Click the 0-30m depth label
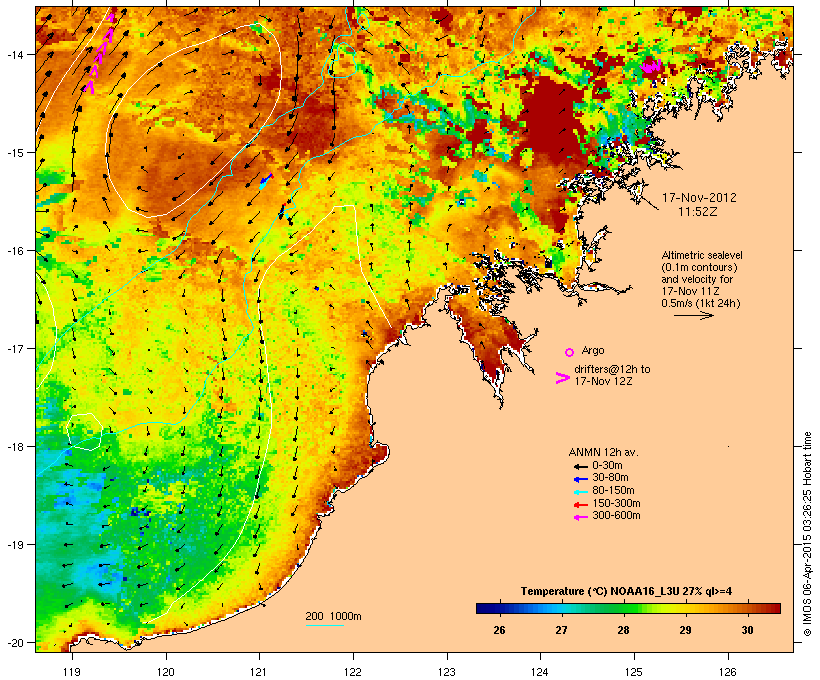The height and width of the screenshot is (680, 820). pyautogui.click(x=607, y=466)
